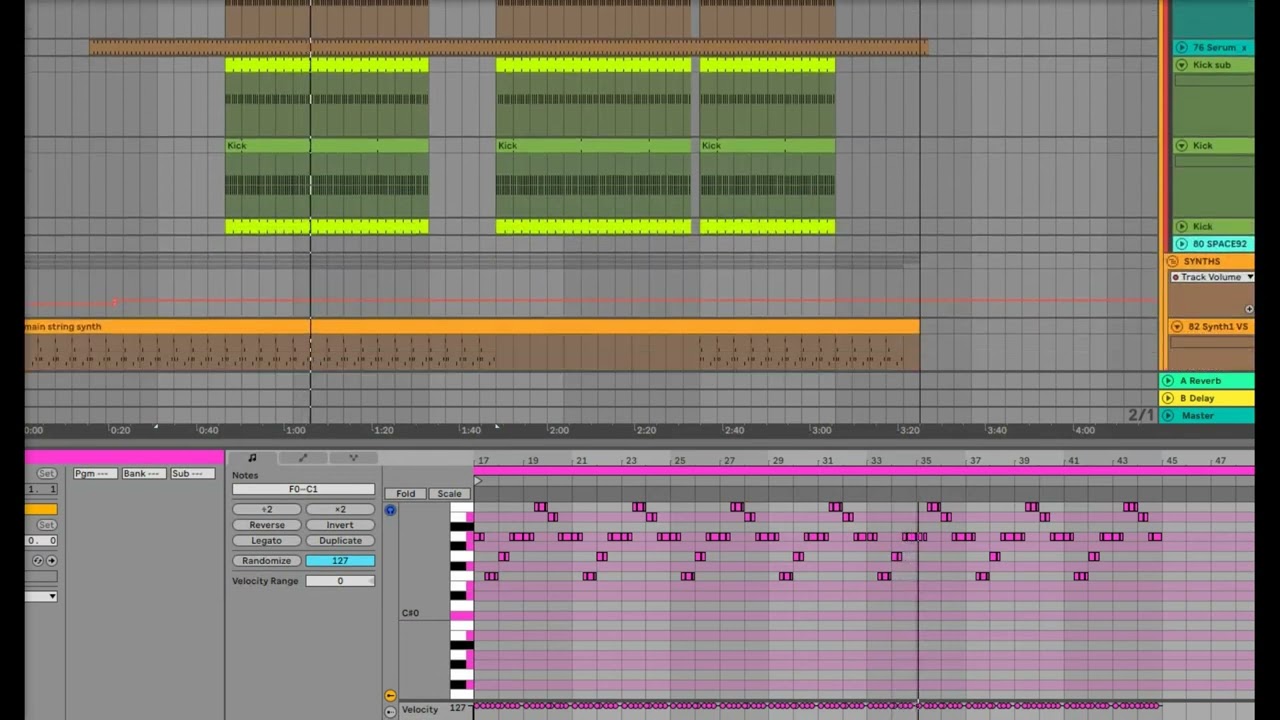
Task: Click the Randomize velocity button
Action: pos(267,561)
